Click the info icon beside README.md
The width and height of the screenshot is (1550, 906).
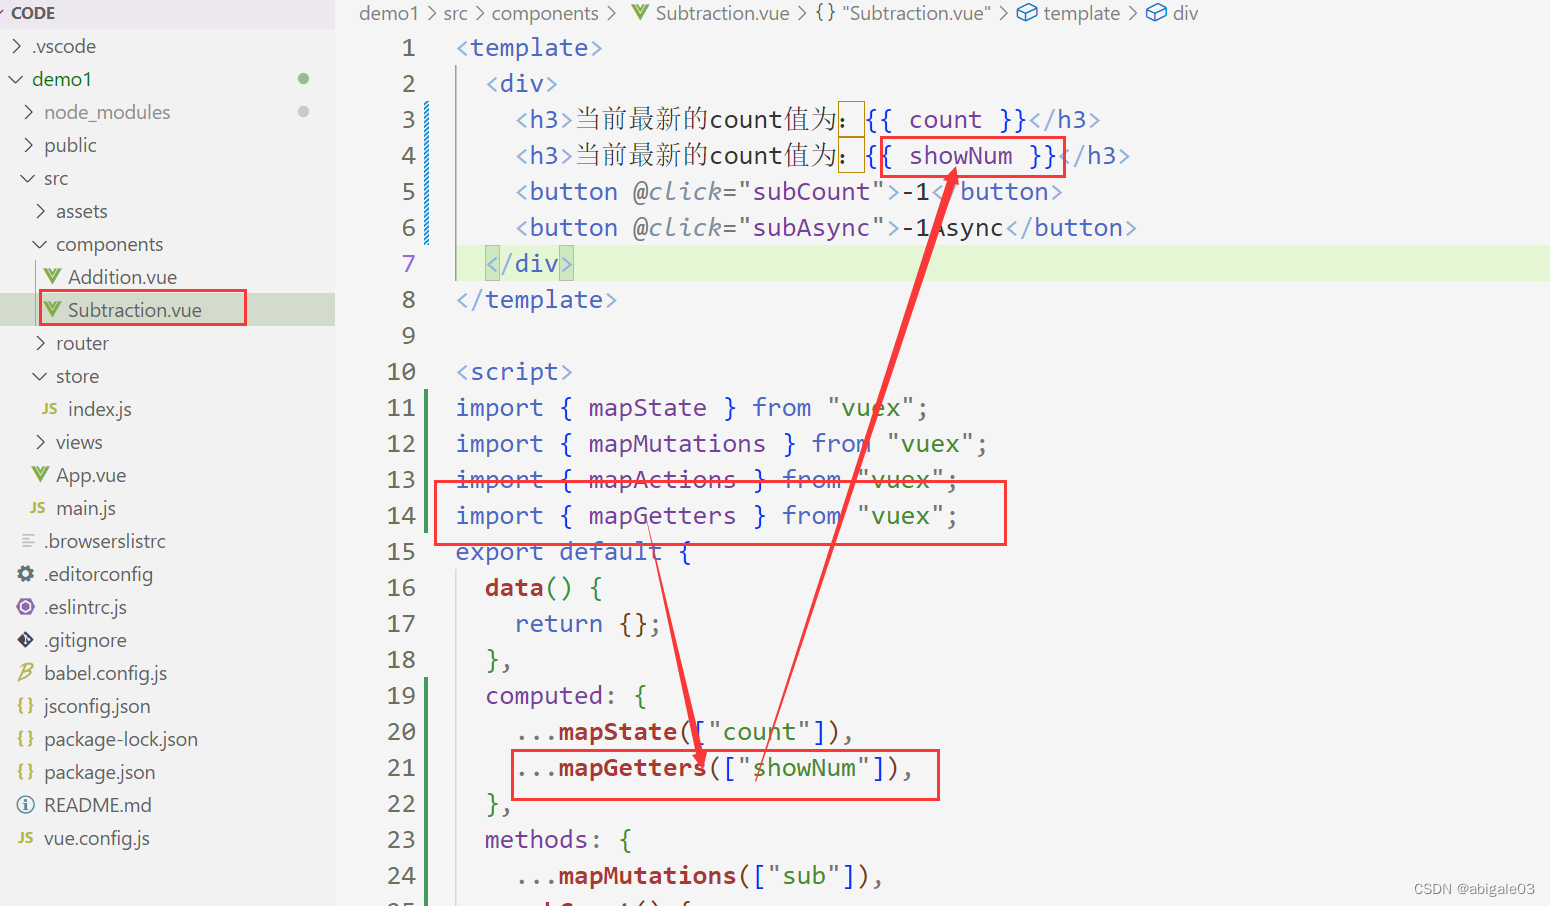(x=25, y=804)
